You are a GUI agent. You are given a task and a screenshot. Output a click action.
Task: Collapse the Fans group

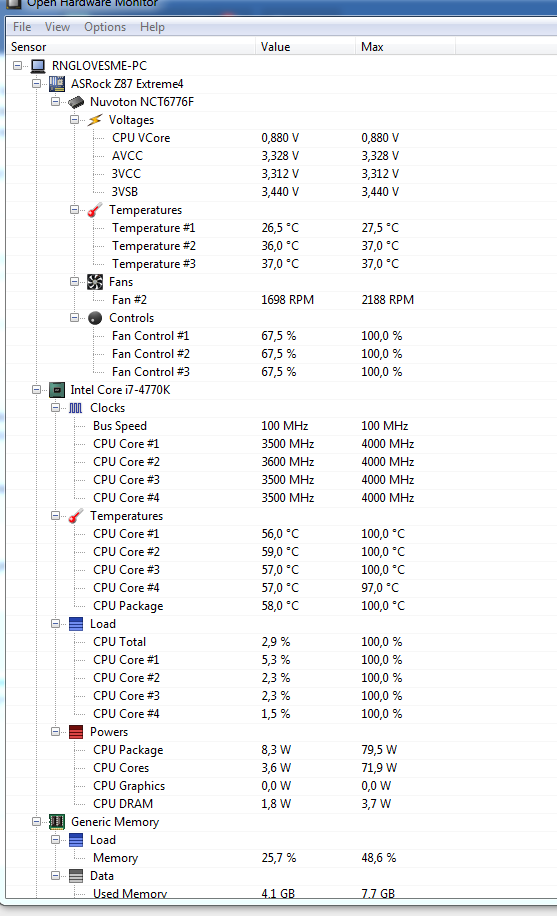click(x=74, y=282)
